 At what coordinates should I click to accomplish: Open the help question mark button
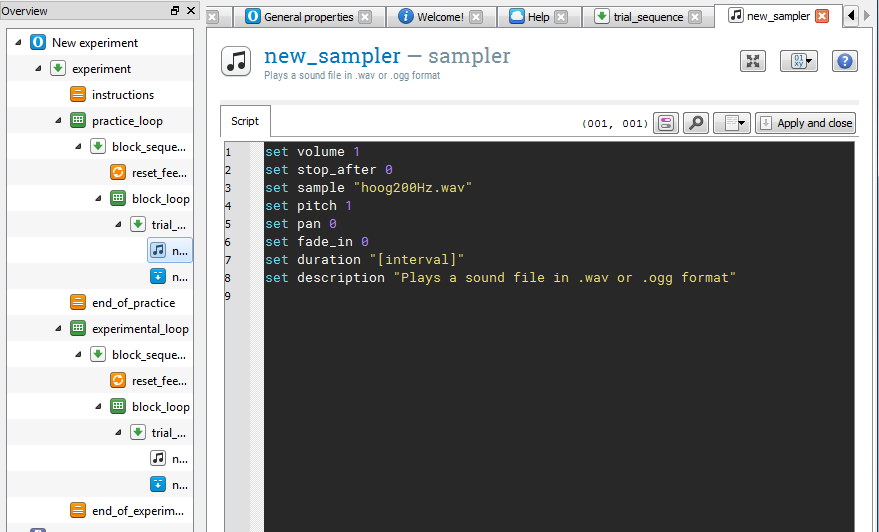(x=845, y=61)
